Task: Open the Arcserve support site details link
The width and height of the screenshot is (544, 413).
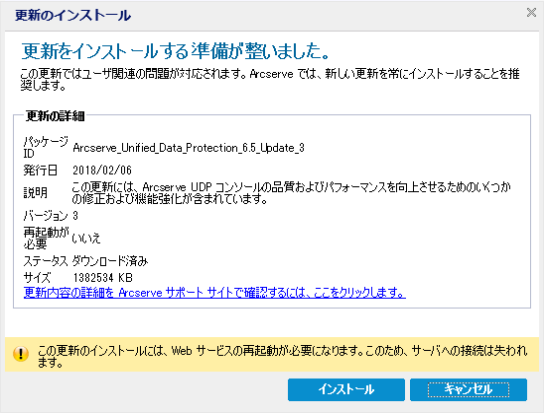Action: [x=215, y=293]
